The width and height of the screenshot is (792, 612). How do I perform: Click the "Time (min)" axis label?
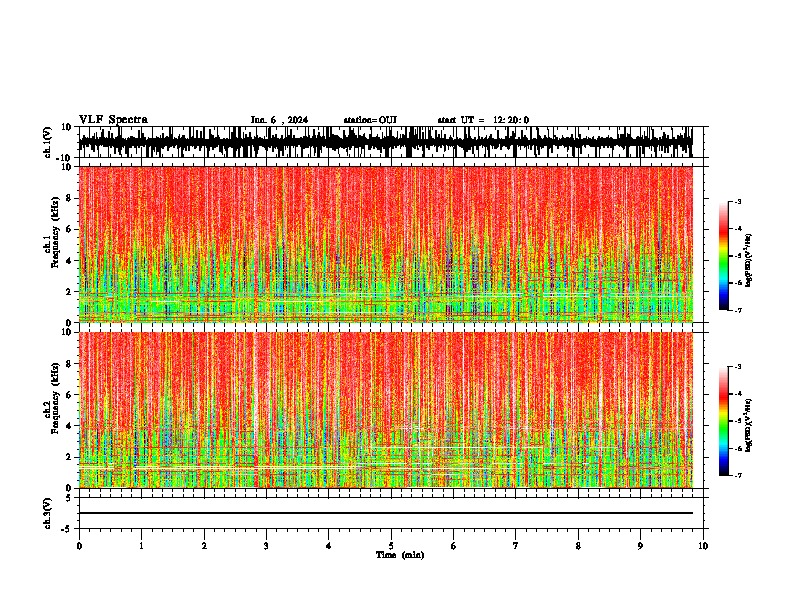click(400, 555)
